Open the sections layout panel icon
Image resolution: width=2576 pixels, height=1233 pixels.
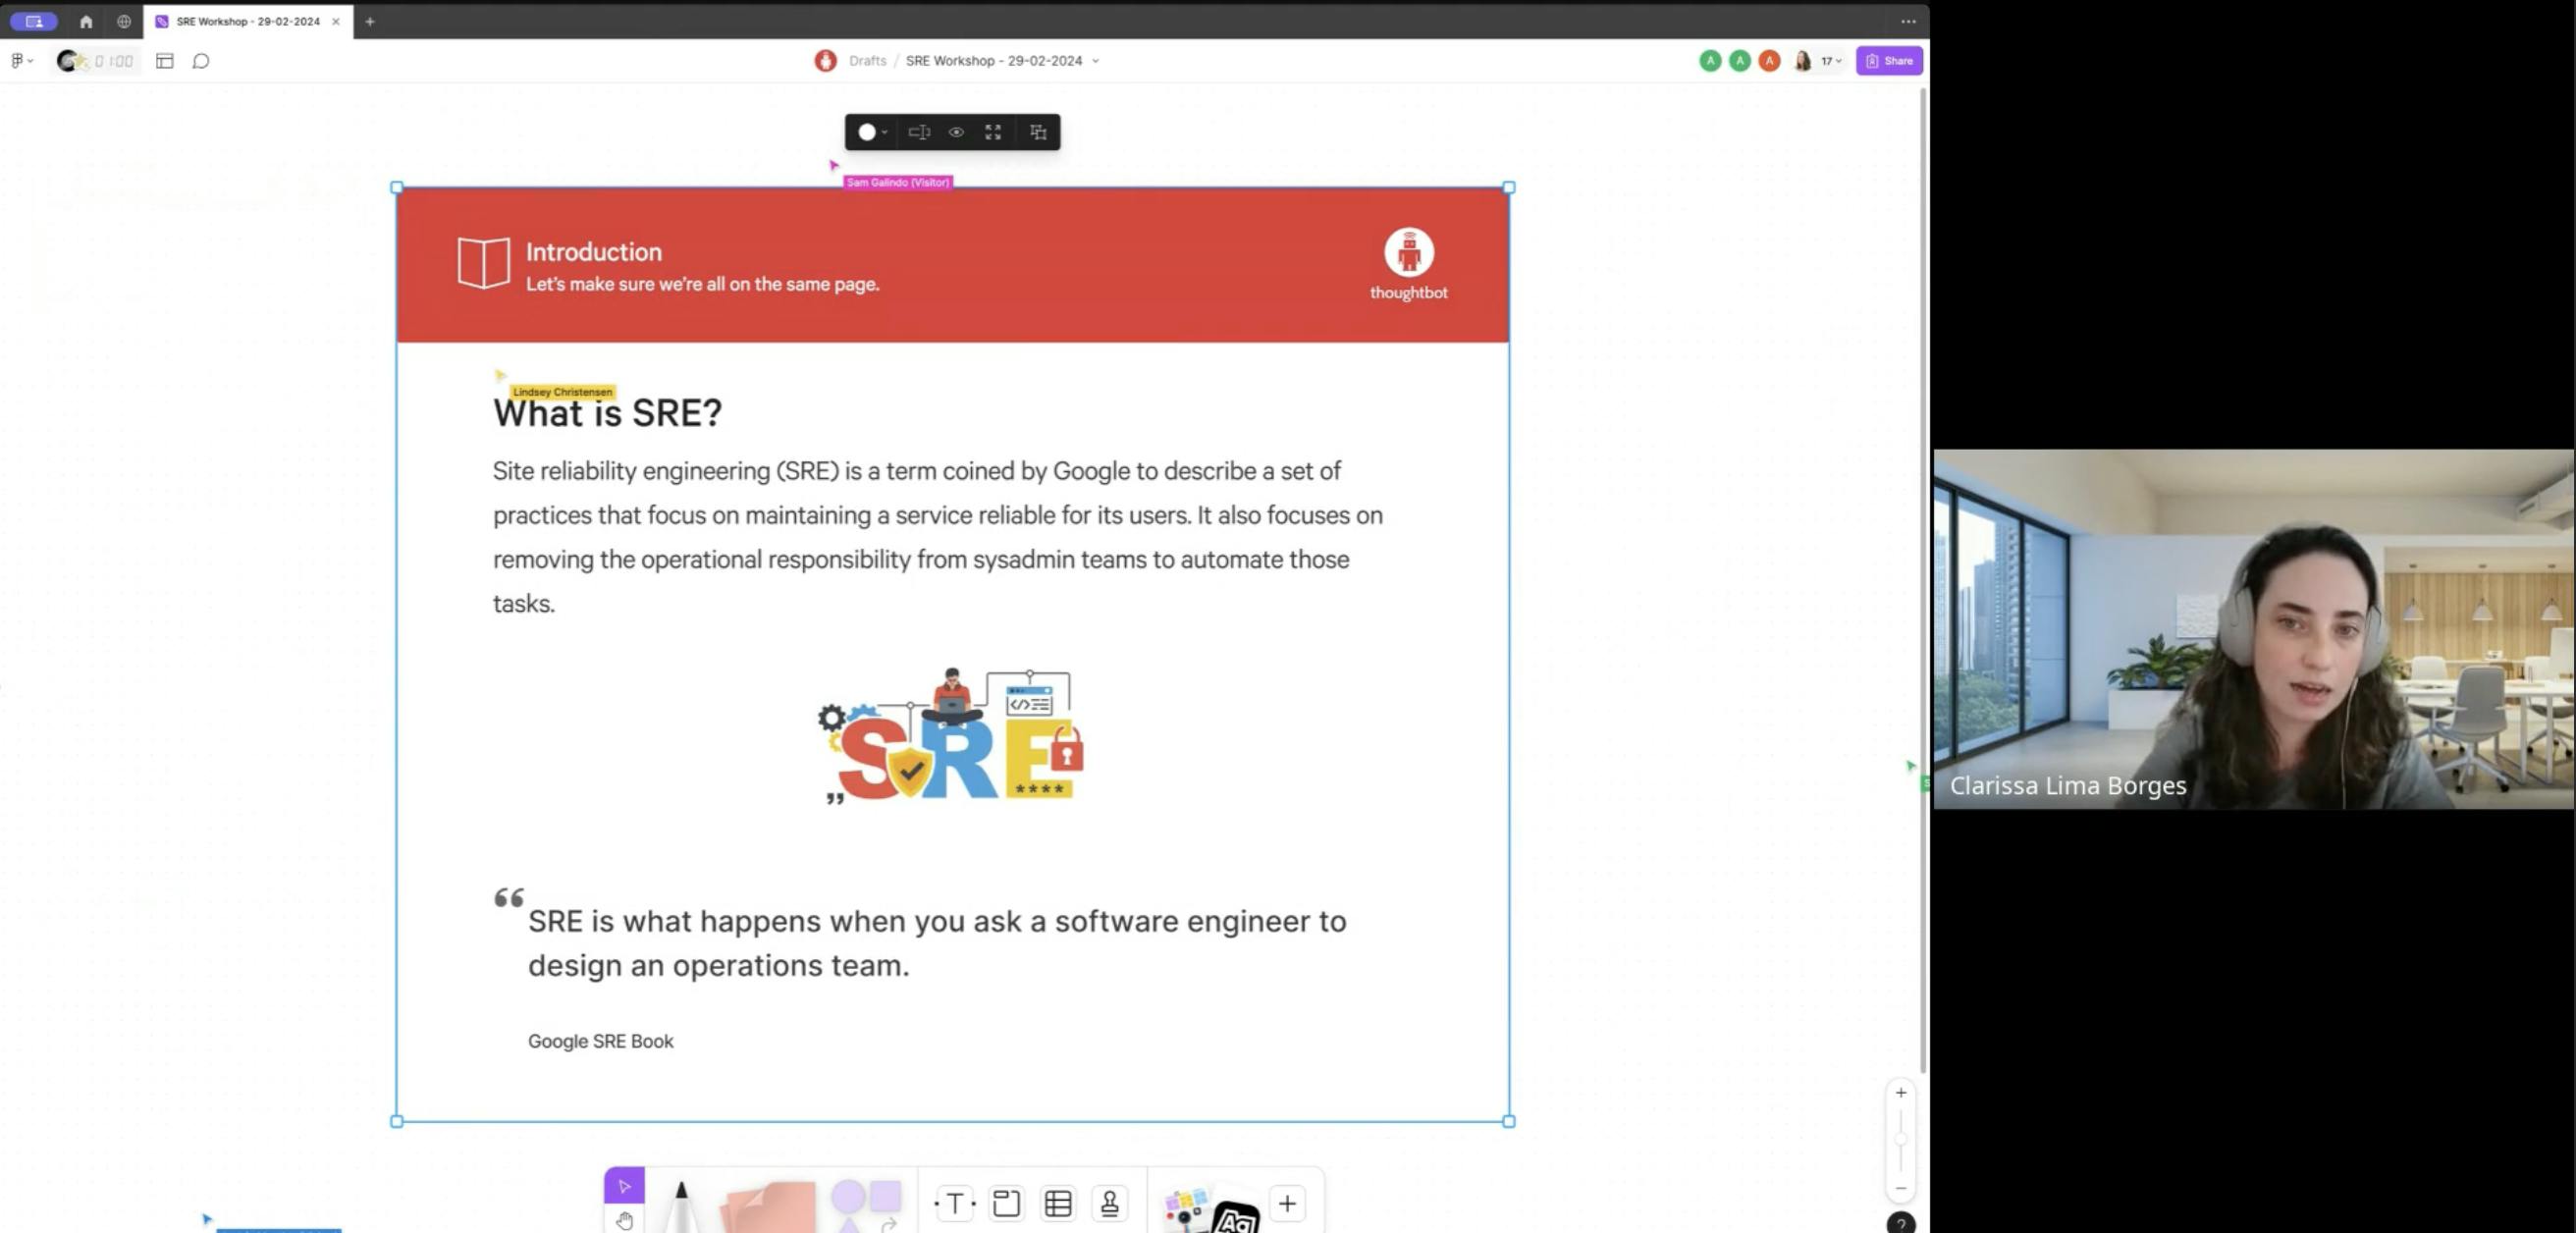click(165, 61)
